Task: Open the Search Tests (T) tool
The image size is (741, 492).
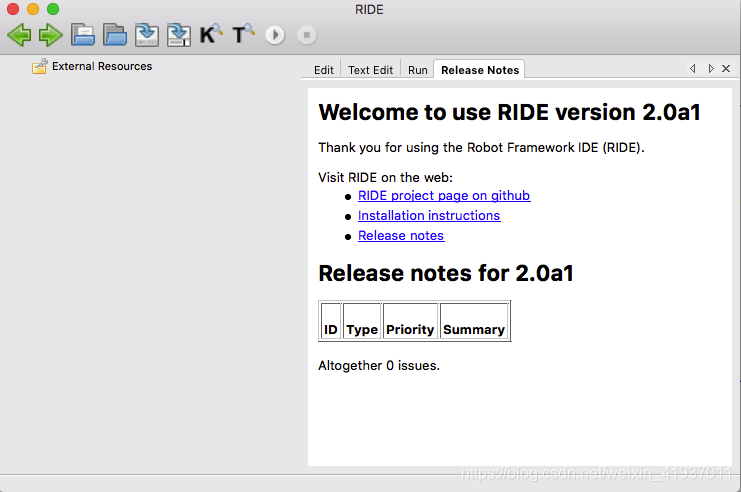Action: [x=243, y=35]
